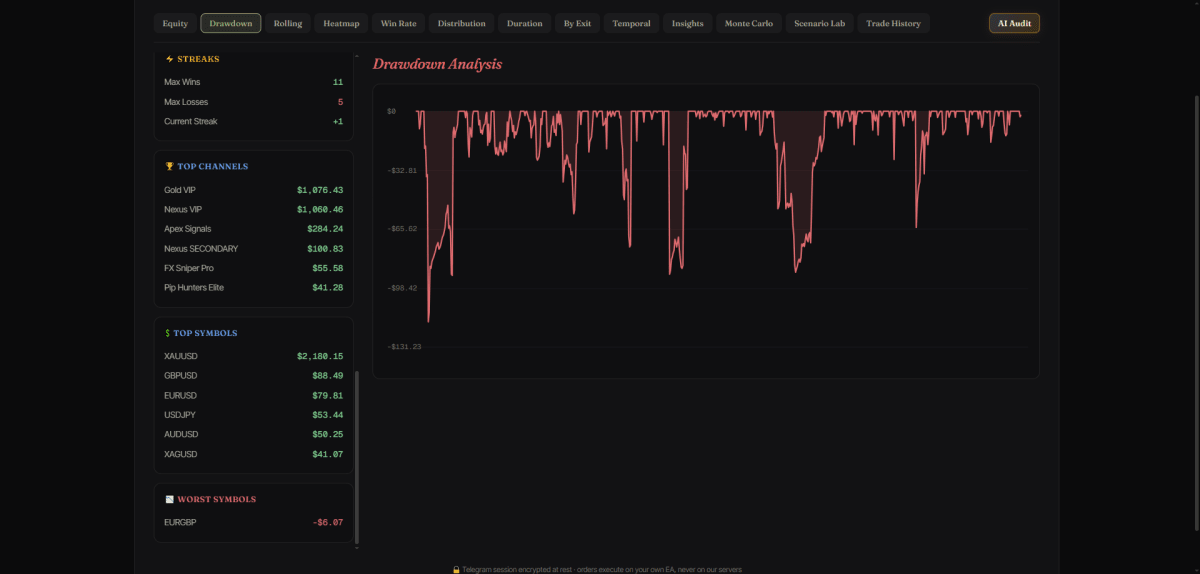The image size is (1200, 574).
Task: Switch to the Monte Carlo tab
Action: click(749, 23)
